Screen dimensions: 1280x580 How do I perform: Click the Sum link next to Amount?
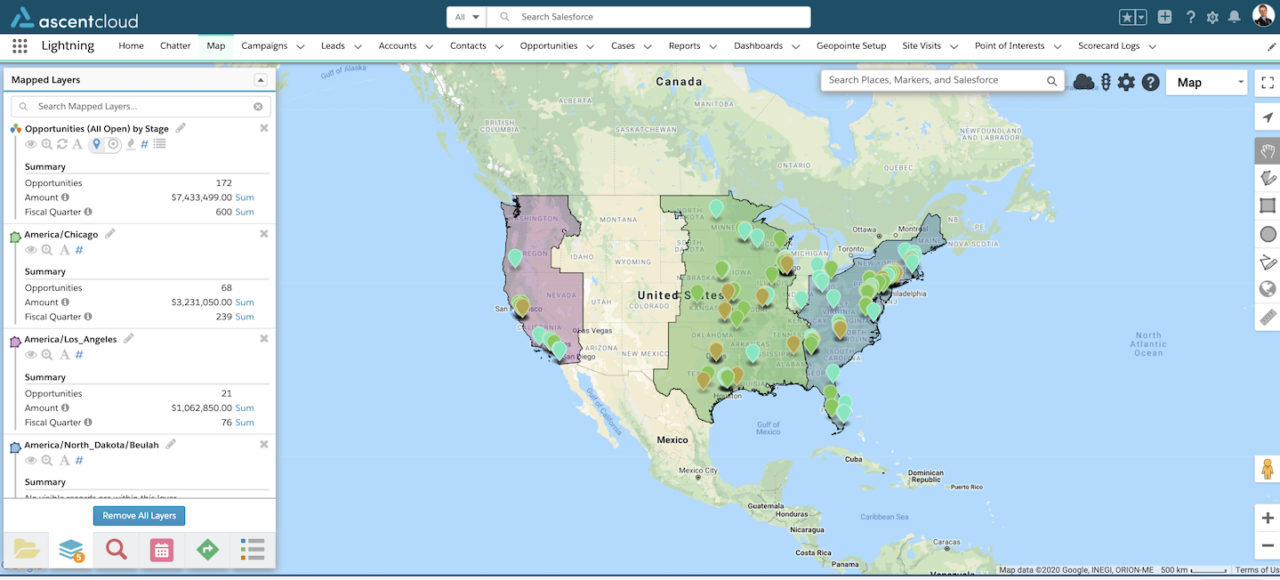coord(245,197)
